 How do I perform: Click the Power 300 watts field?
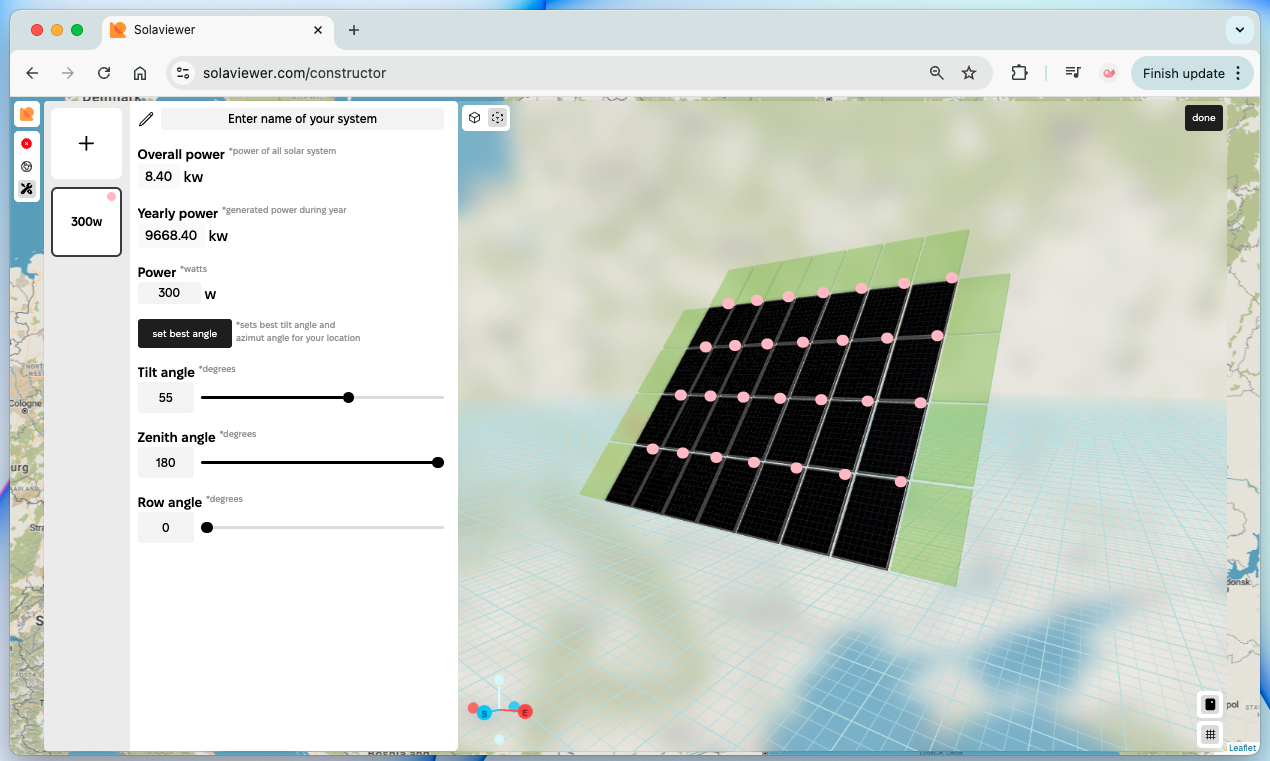tap(169, 293)
